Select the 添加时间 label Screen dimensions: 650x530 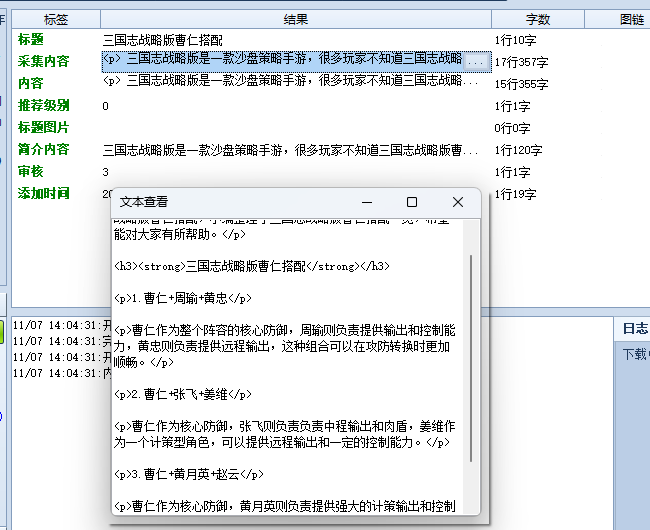tap(43, 193)
